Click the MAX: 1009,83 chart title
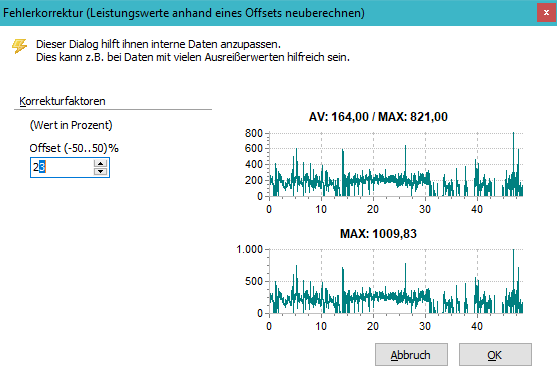Image resolution: width=557 pixels, height=375 pixels. (378, 234)
